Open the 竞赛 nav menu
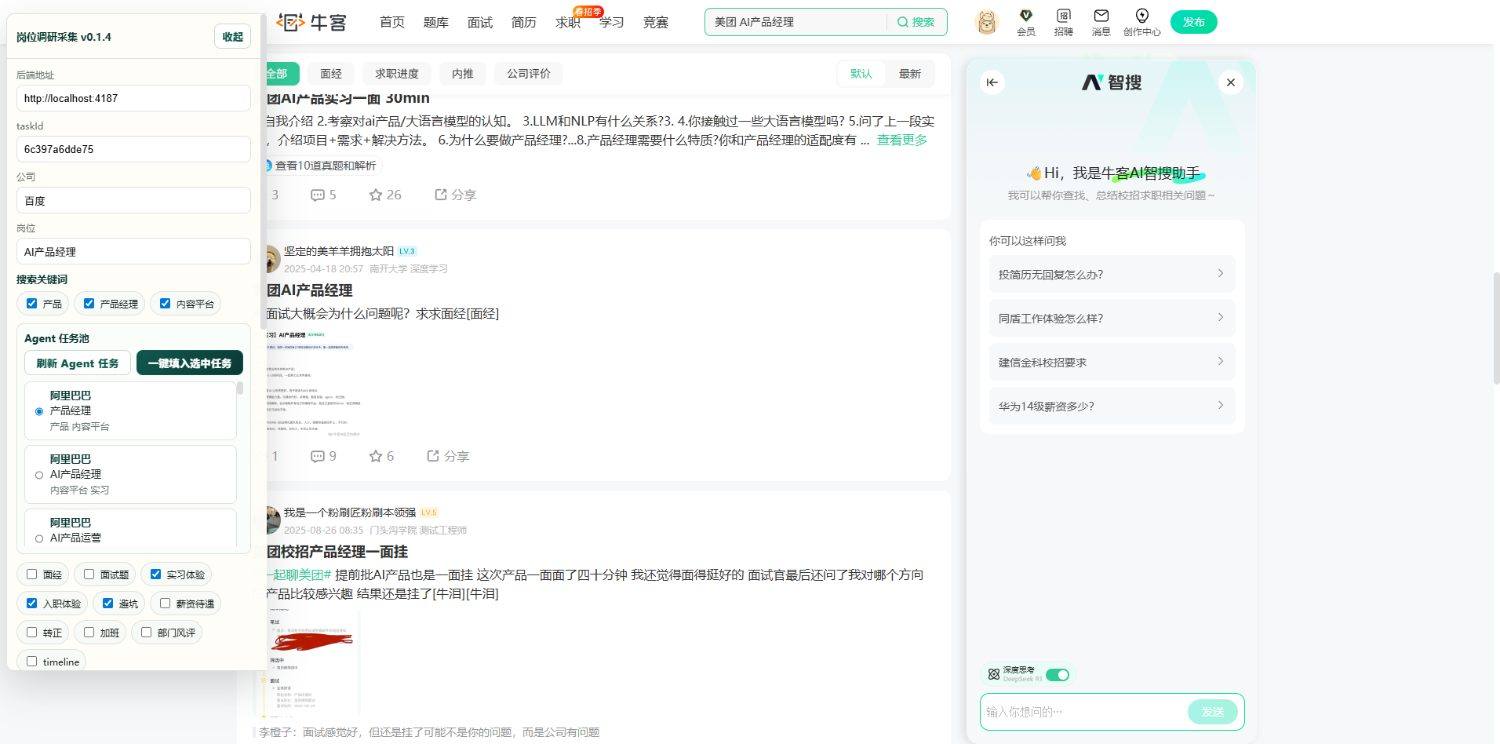This screenshot has height=744, width=1500. [x=656, y=22]
